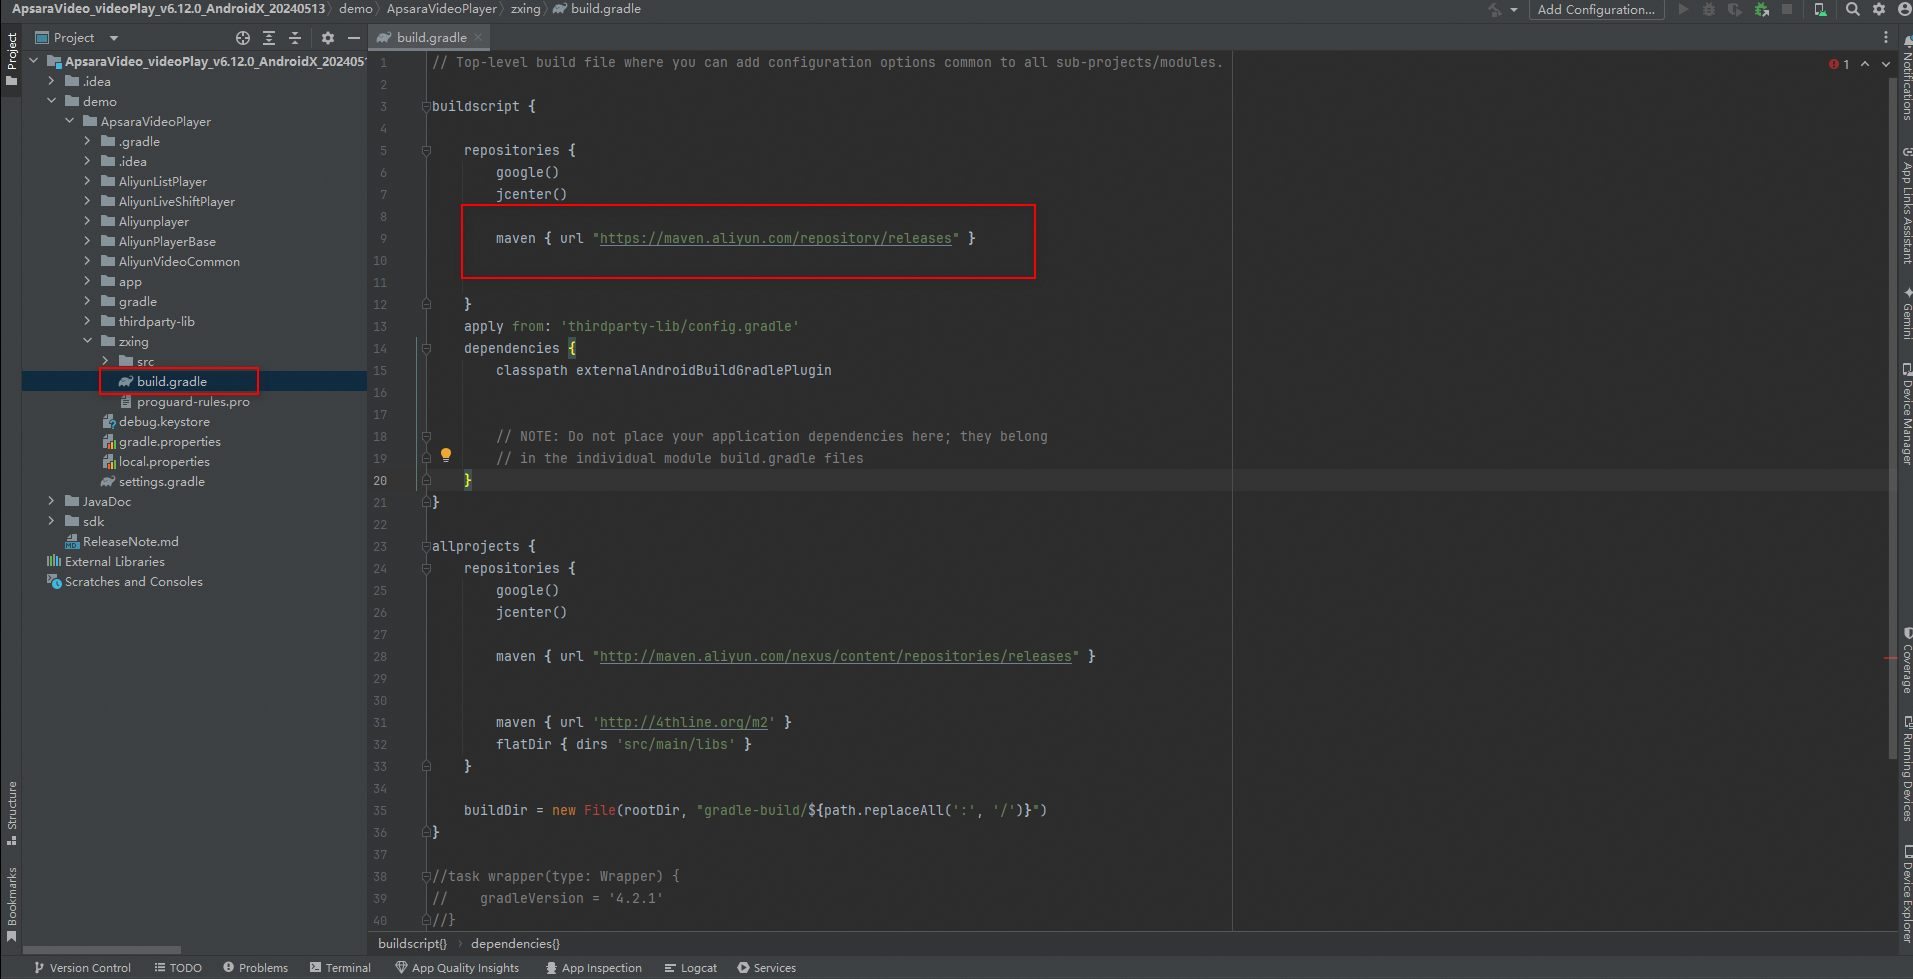Click Collapse All icon in Project panel
This screenshot has height=979, width=1913.
[x=295, y=38]
